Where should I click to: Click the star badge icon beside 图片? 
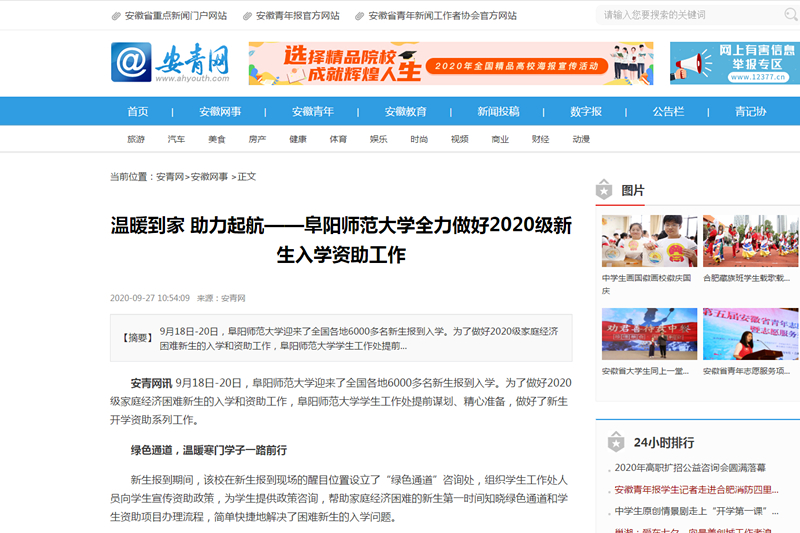(604, 190)
